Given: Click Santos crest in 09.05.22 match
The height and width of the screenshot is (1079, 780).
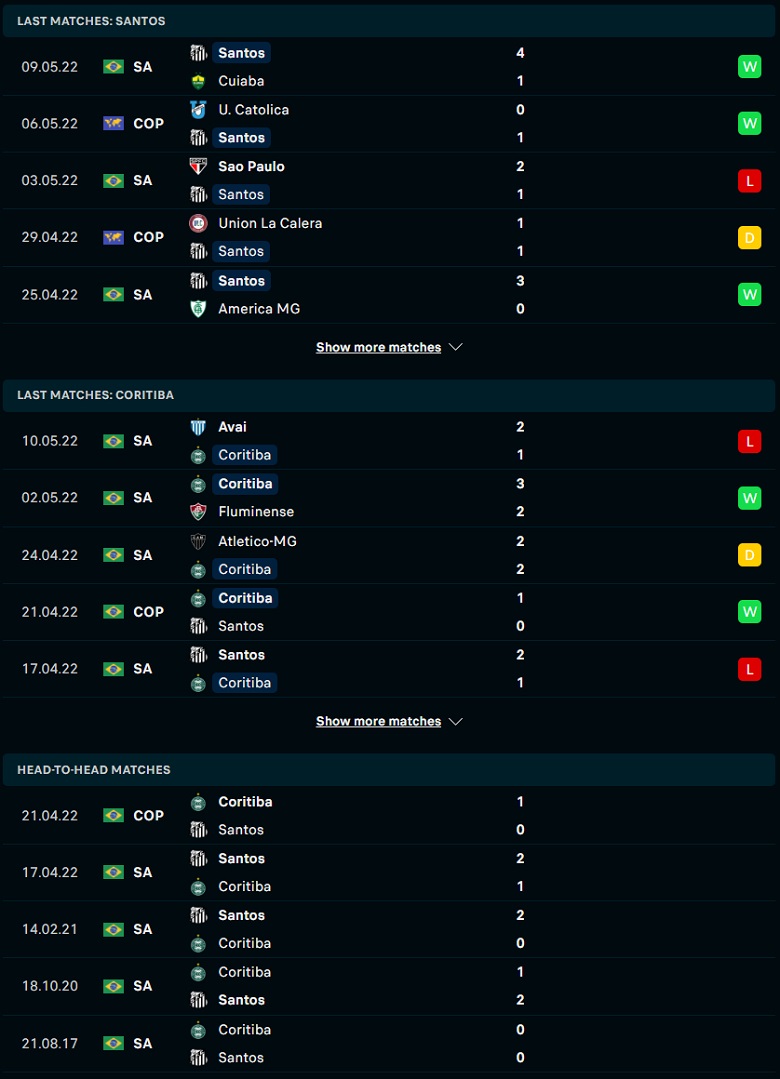Looking at the screenshot, I should point(198,53).
